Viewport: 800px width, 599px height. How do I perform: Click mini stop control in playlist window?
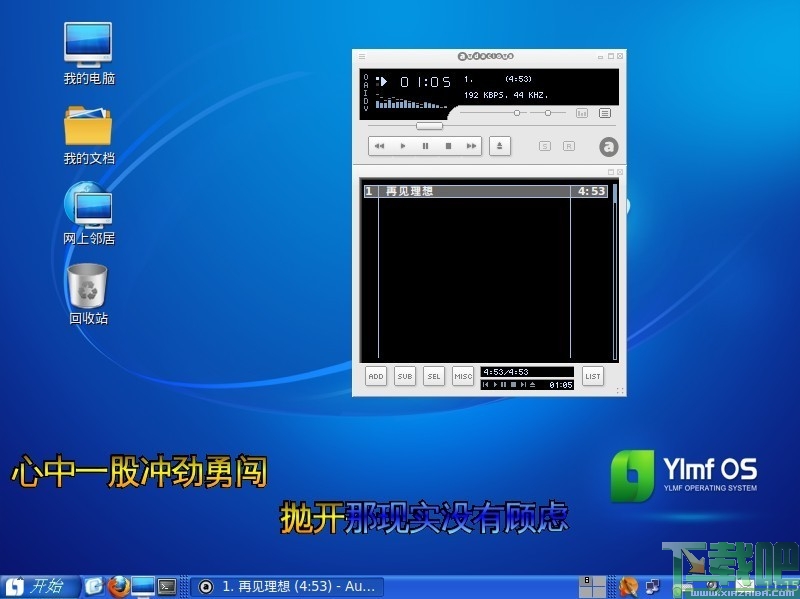tap(513, 385)
